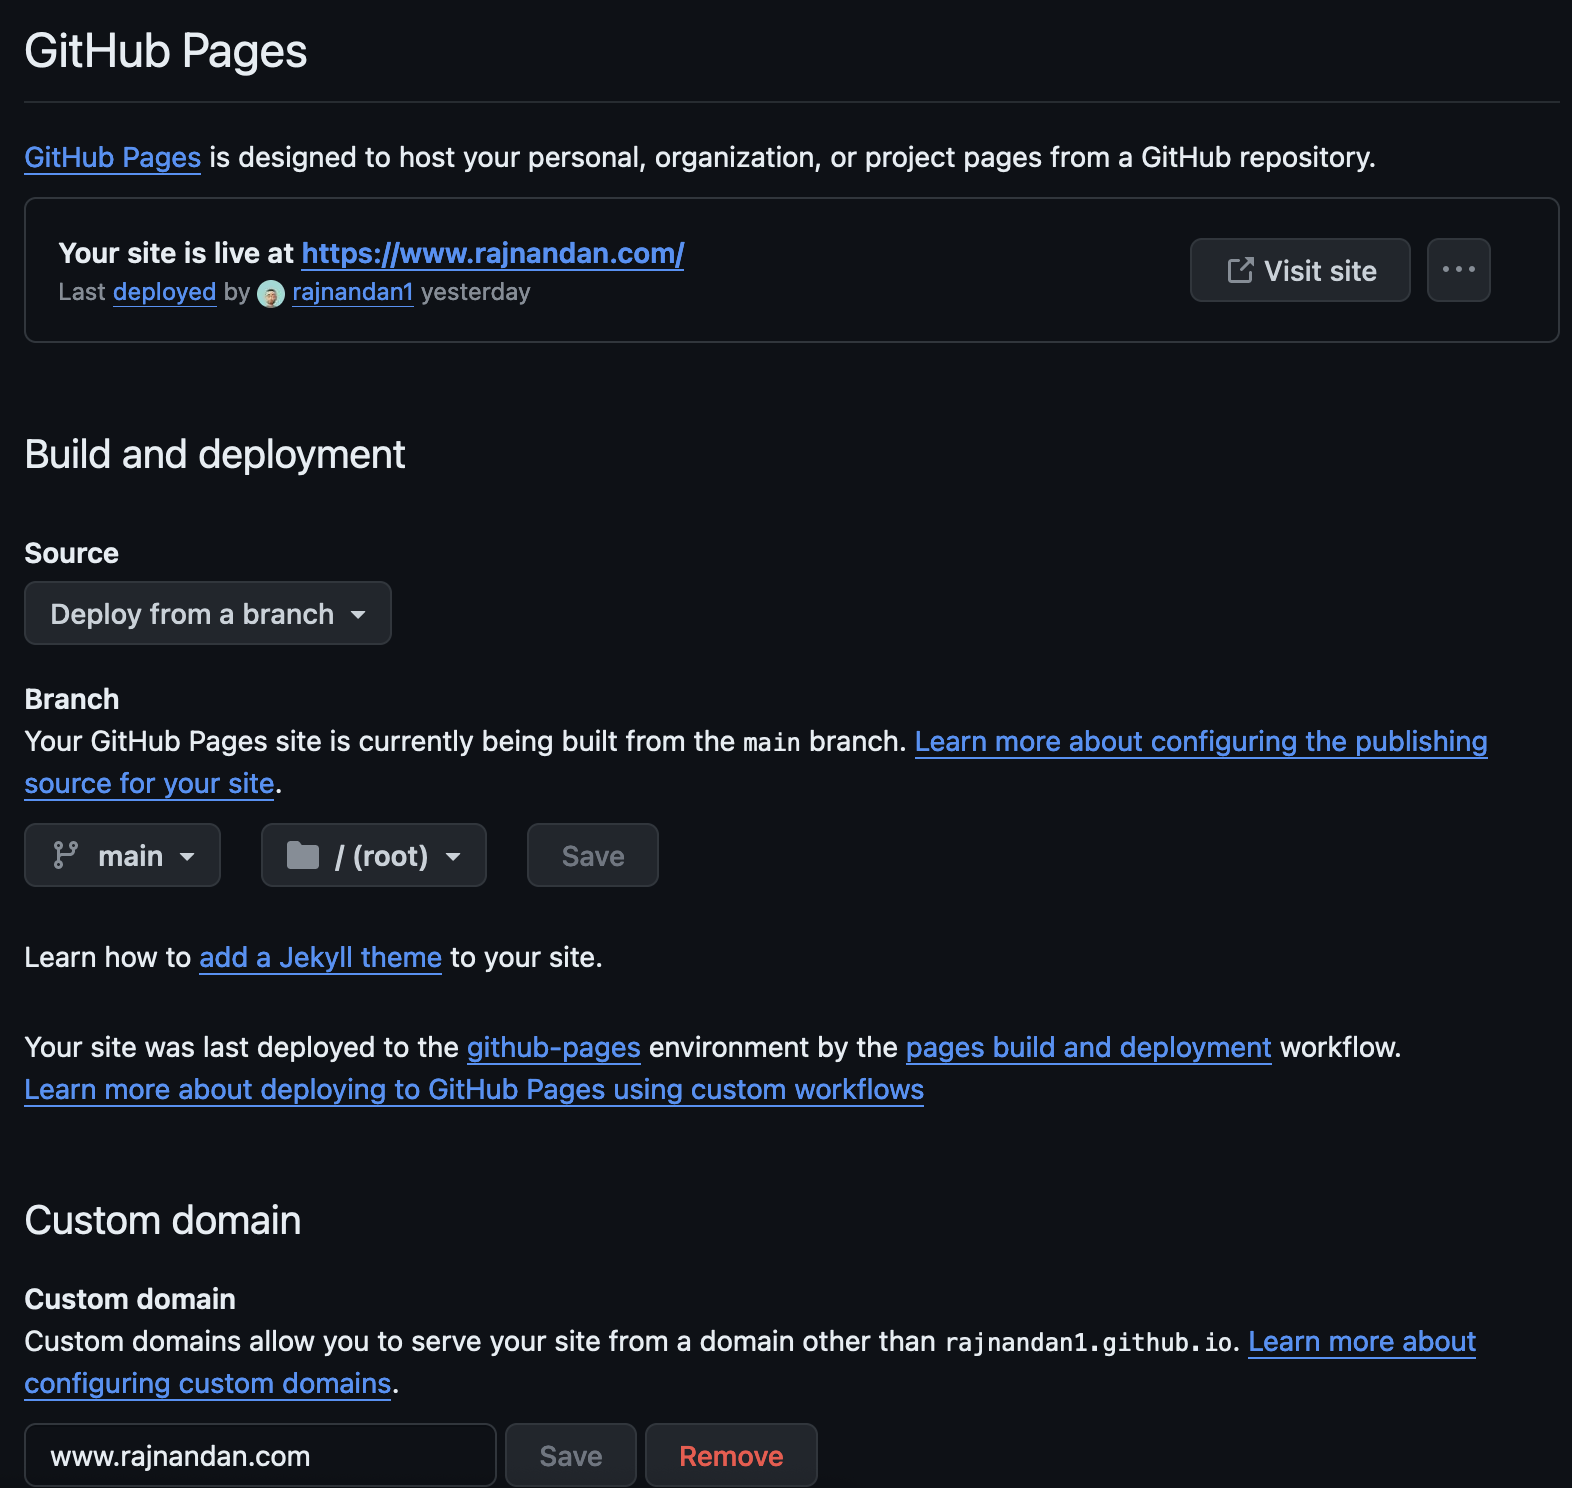Click the red Remove button
This screenshot has height=1488, width=1572.
pos(731,1455)
